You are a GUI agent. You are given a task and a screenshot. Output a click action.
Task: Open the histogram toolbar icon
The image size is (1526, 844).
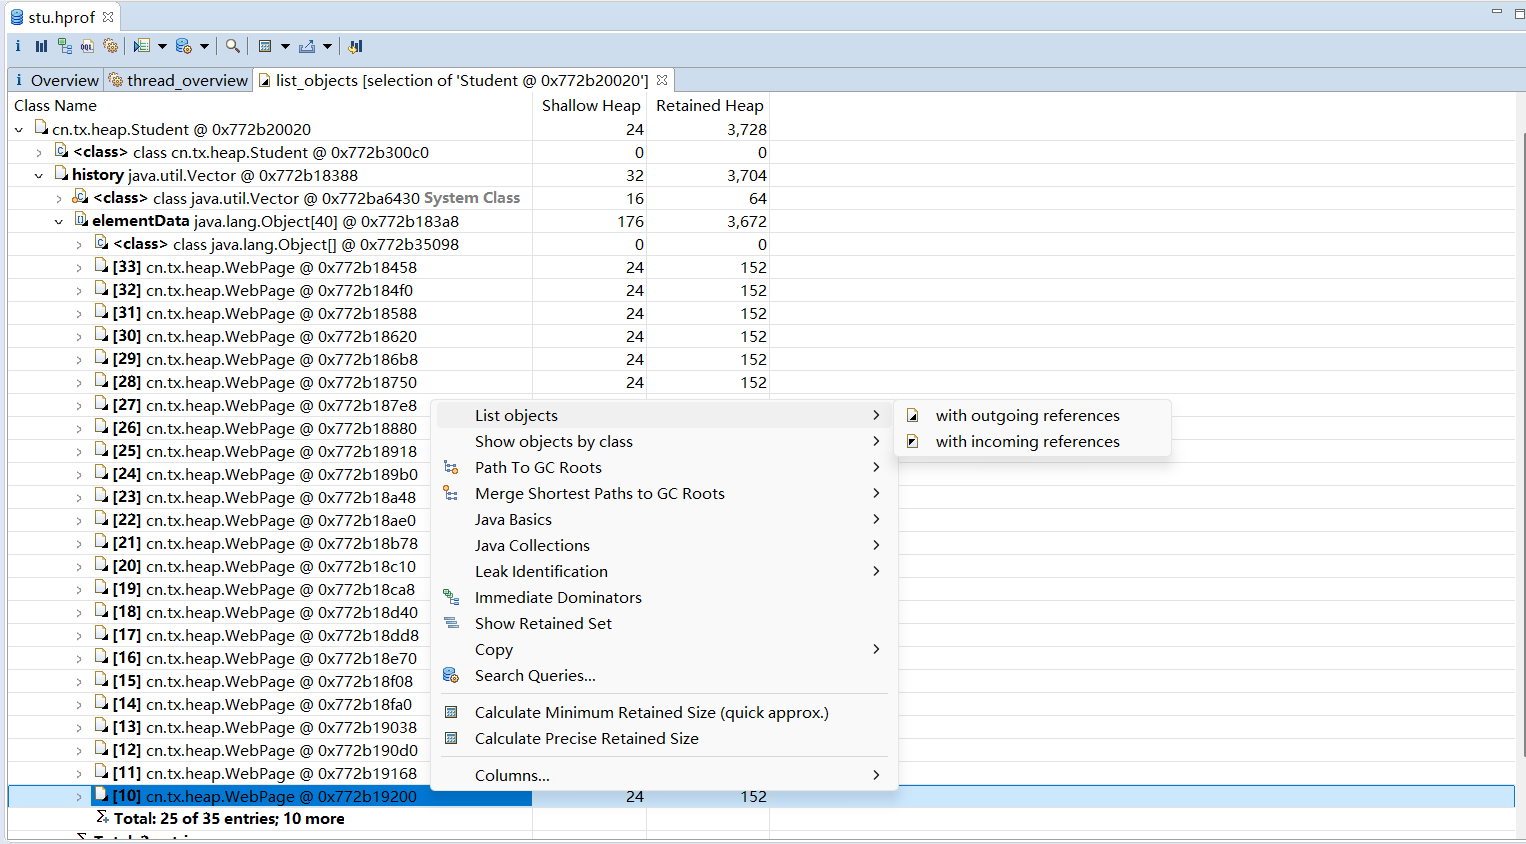tap(41, 46)
